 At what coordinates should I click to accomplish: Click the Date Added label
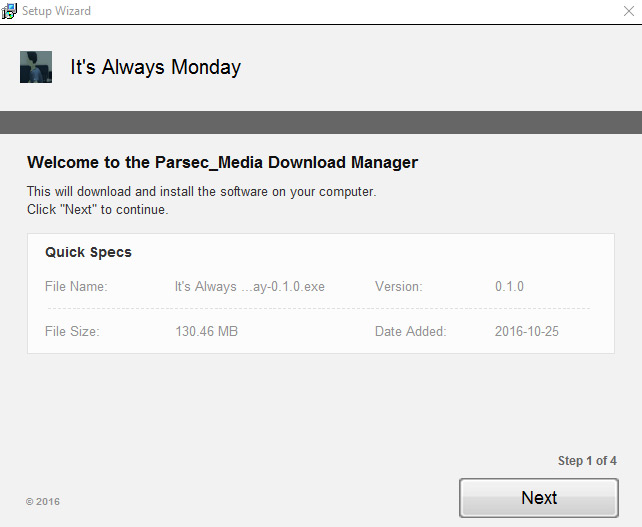(x=411, y=331)
